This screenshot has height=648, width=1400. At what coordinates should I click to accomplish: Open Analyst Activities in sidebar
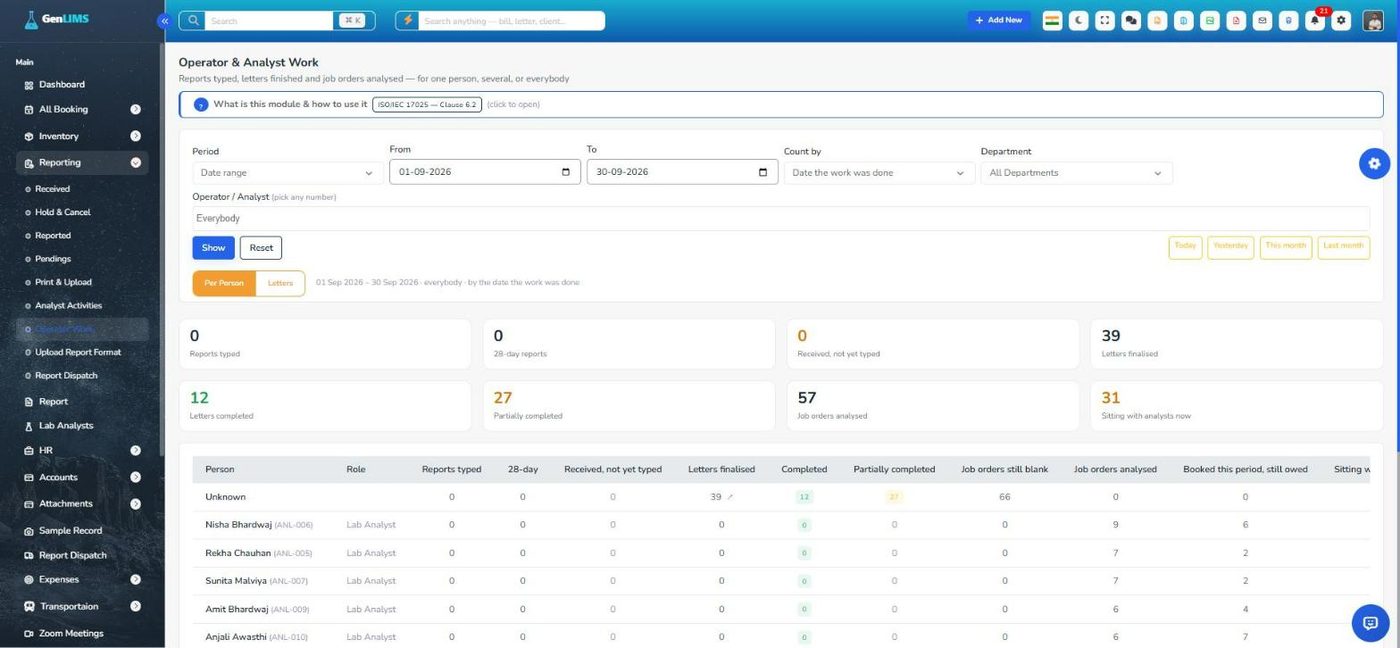[x=68, y=306]
